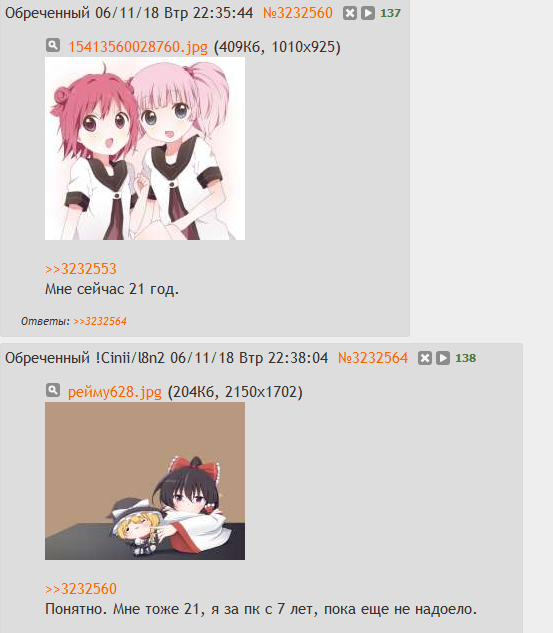The width and height of the screenshot is (553, 633).
Task: Click the green post counter 137
Action: point(390,13)
